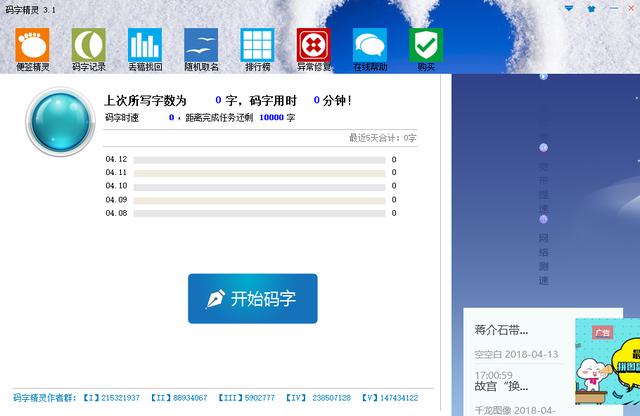
Task: Click the 码字精灵作者群 label
Action: pyautogui.click(x=44, y=398)
